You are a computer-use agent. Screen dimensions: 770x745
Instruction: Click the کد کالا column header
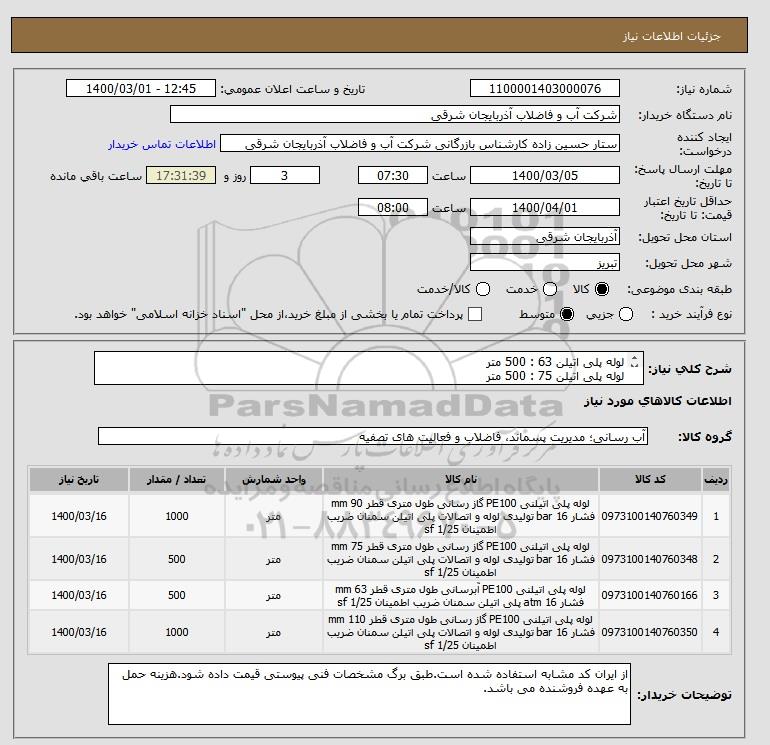click(x=650, y=480)
